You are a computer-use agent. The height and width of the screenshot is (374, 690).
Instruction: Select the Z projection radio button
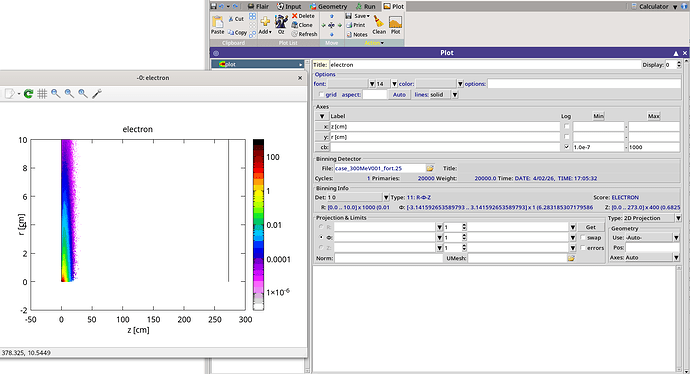pos(321,248)
